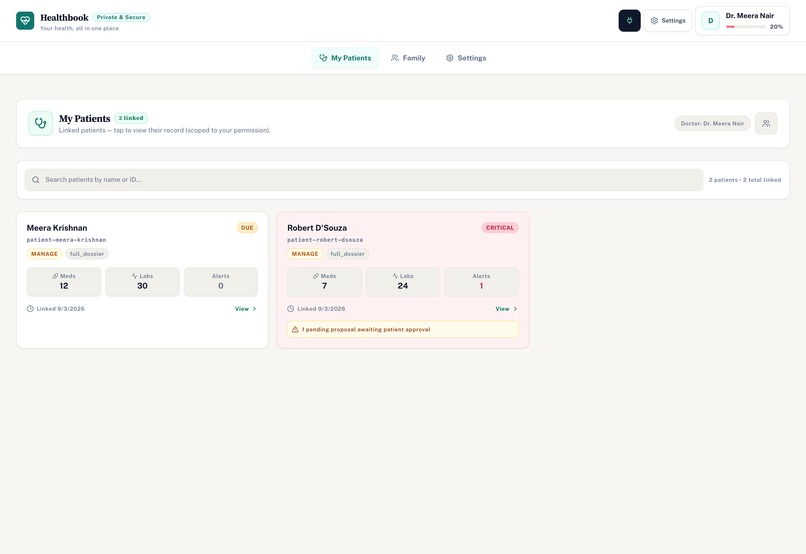The width and height of the screenshot is (806, 554).
Task: Click Meds 7 tile for Robert D'Souza
Action: [324, 282]
